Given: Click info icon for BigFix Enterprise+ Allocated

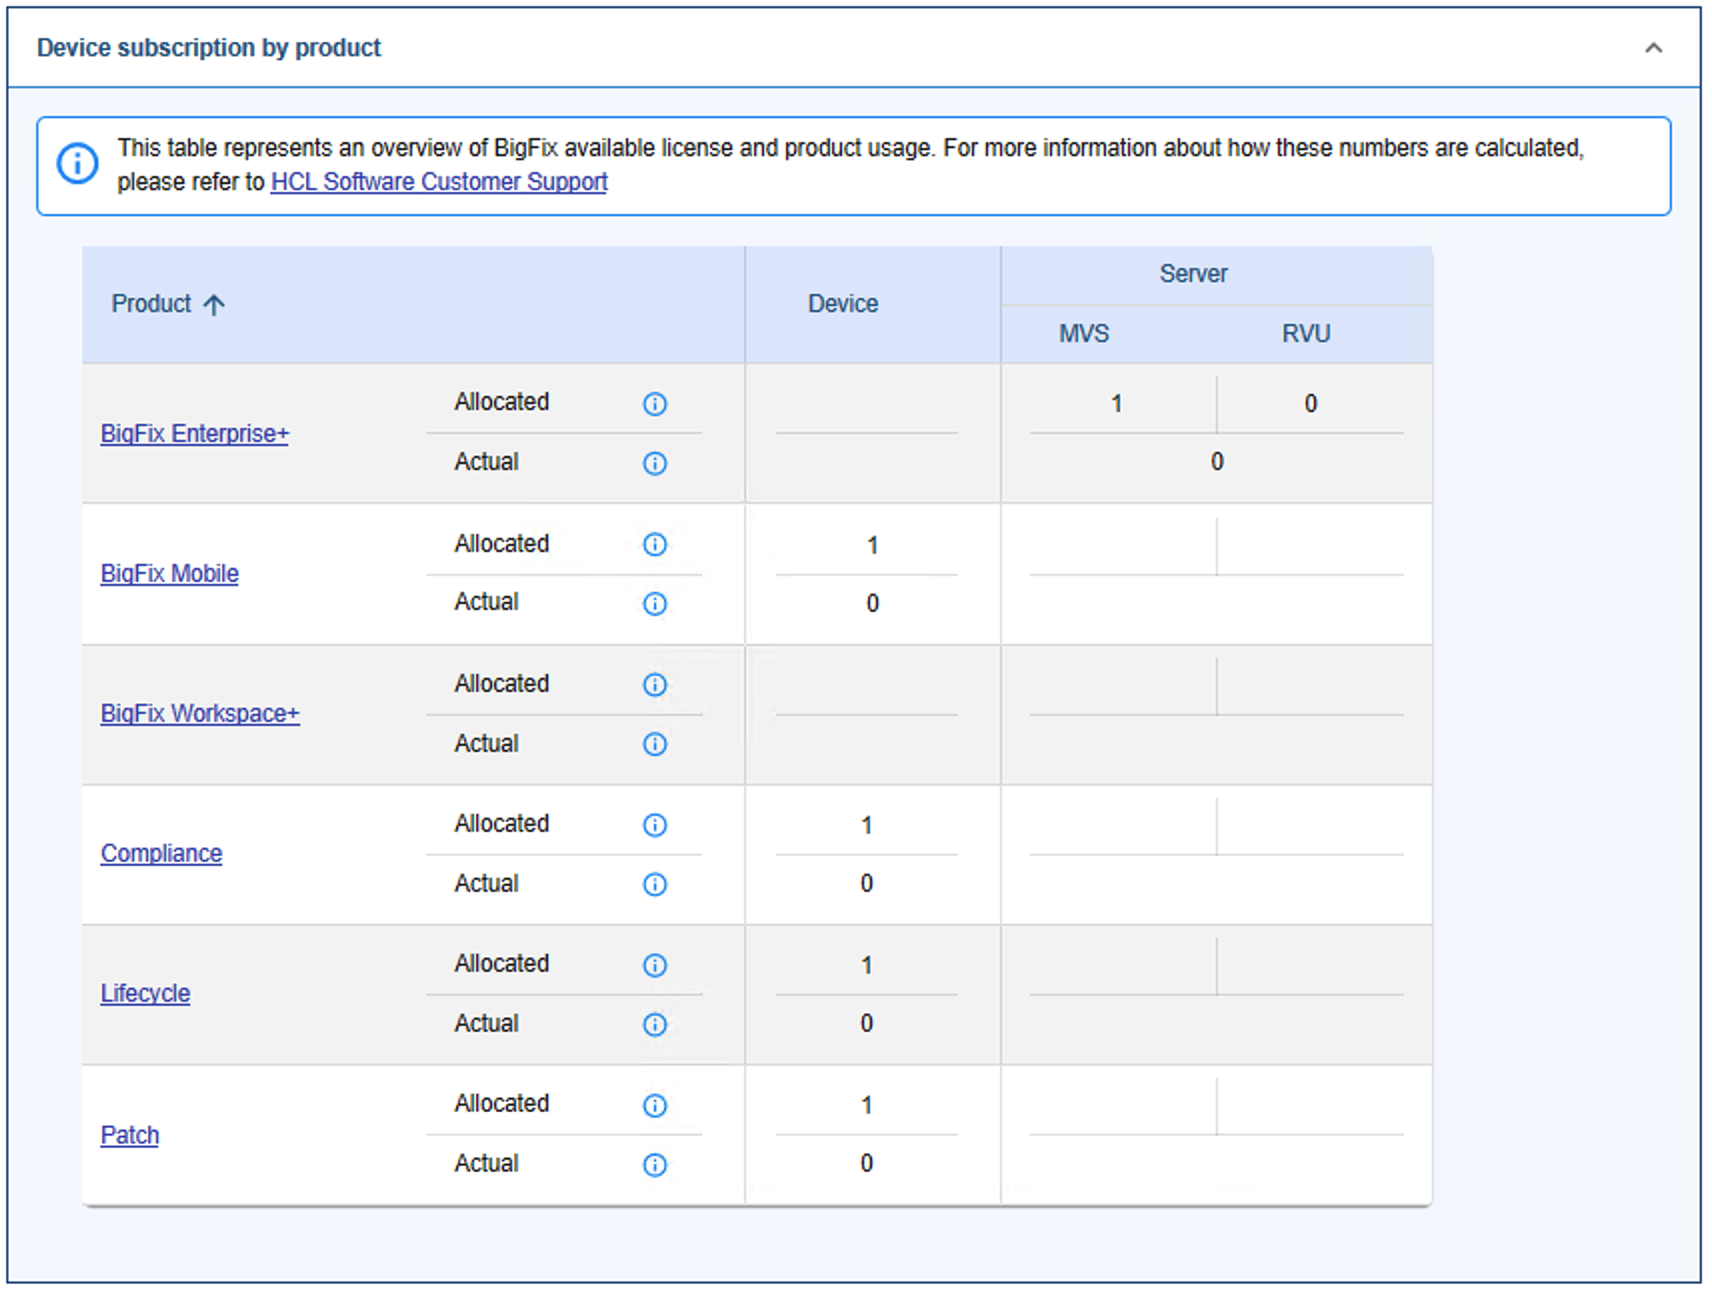Looking at the screenshot, I should pyautogui.click(x=655, y=404).
